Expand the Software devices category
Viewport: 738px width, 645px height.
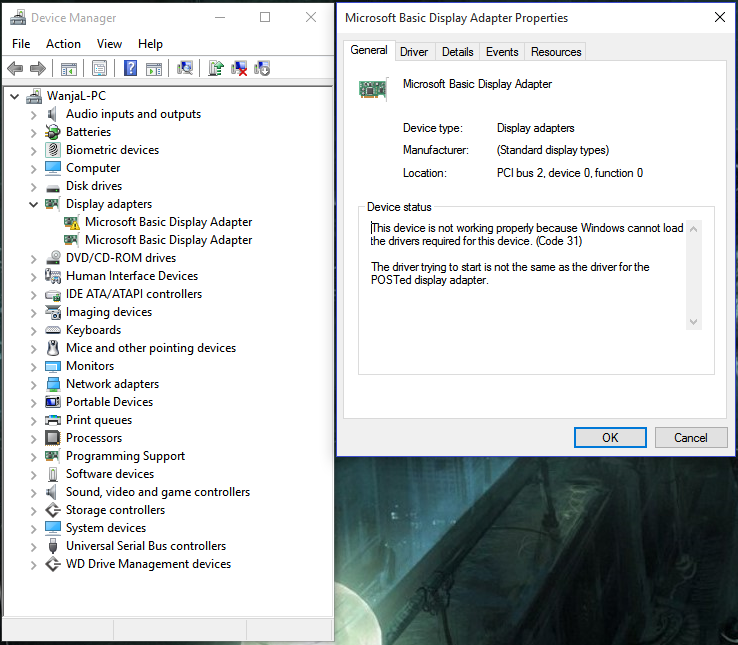point(33,475)
